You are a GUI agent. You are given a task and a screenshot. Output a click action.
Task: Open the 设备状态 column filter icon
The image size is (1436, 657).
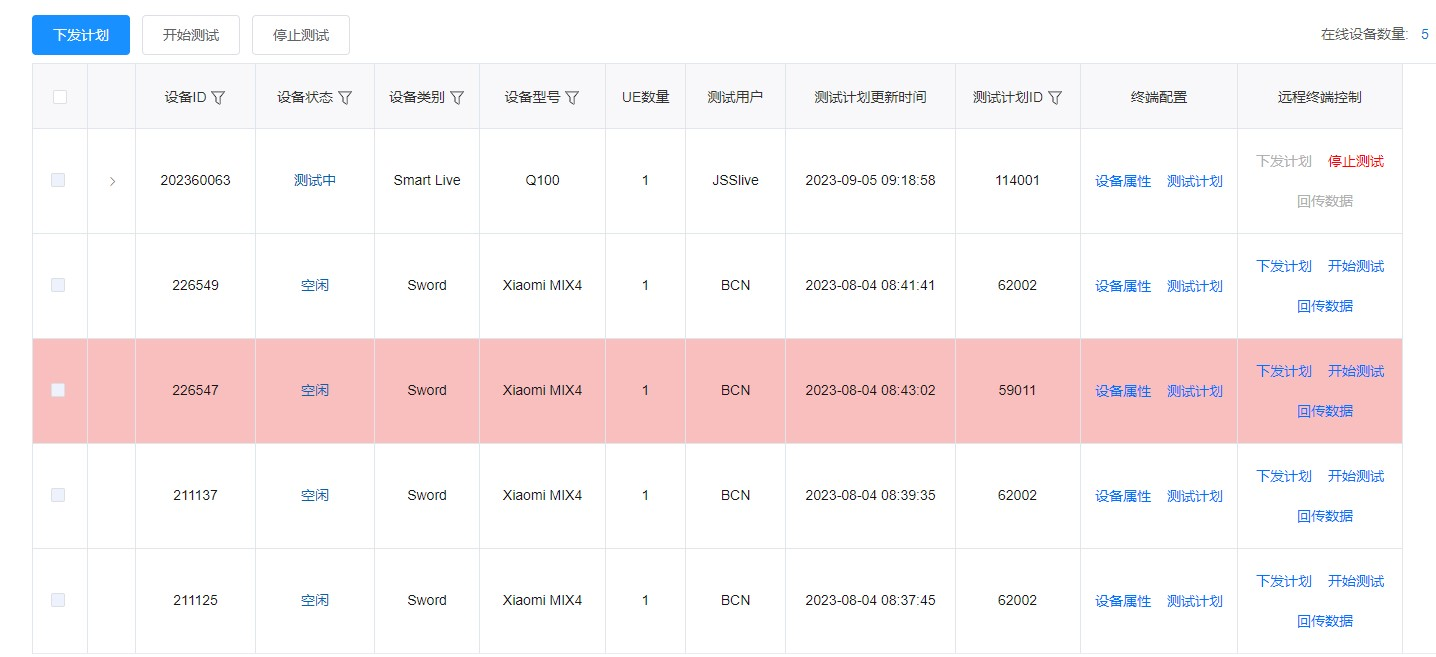click(x=345, y=98)
